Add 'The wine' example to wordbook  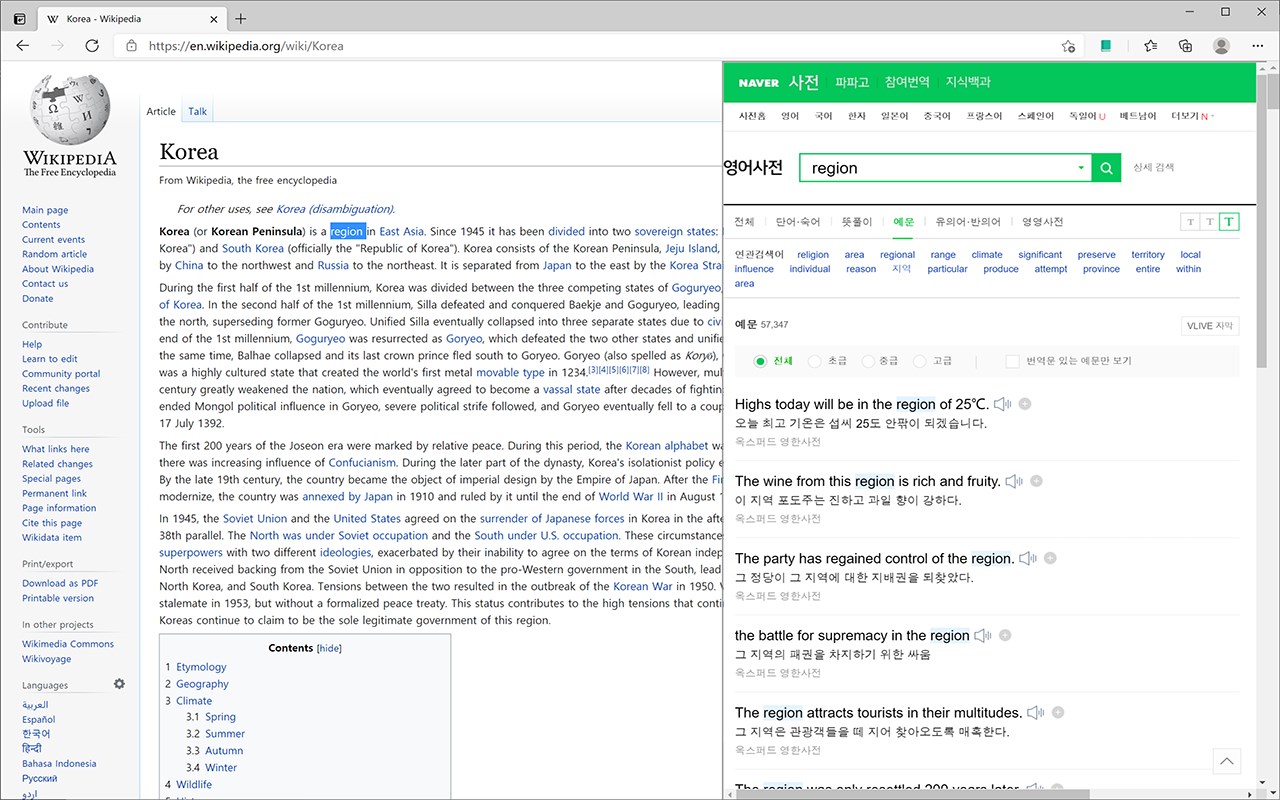pos(1037,481)
